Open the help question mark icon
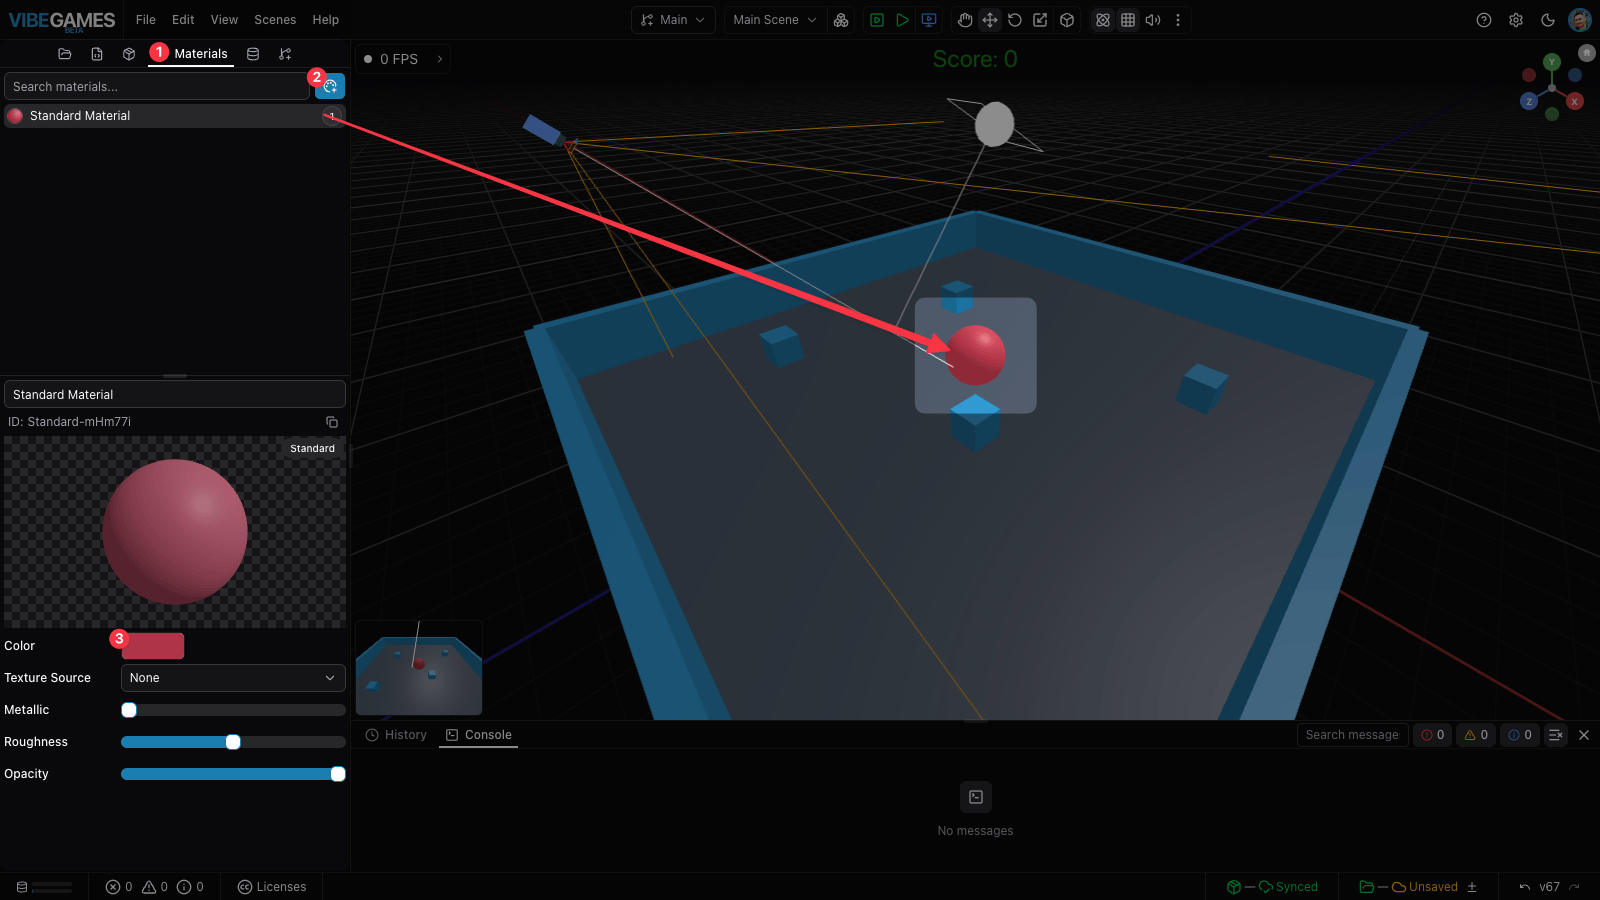Screen dimensions: 1600x900 (1484, 20)
